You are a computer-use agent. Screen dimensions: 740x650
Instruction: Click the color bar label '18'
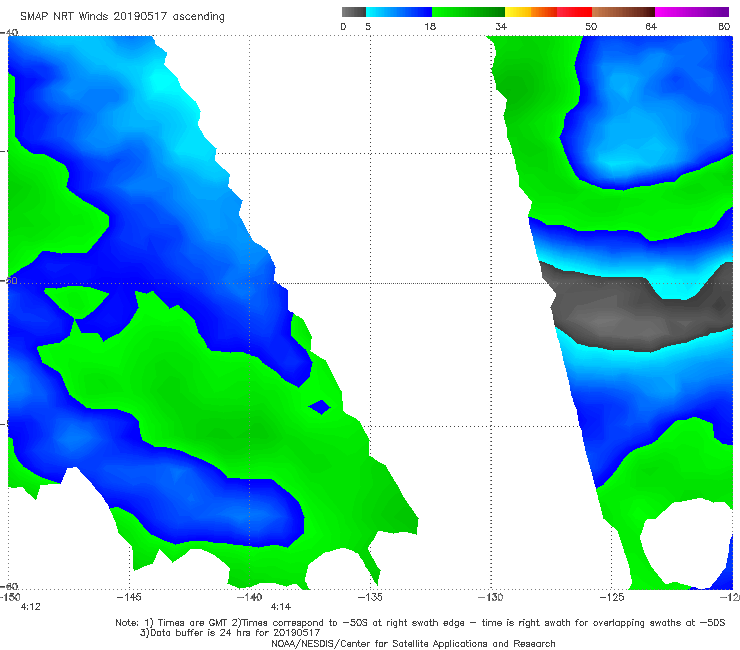[x=430, y=27]
